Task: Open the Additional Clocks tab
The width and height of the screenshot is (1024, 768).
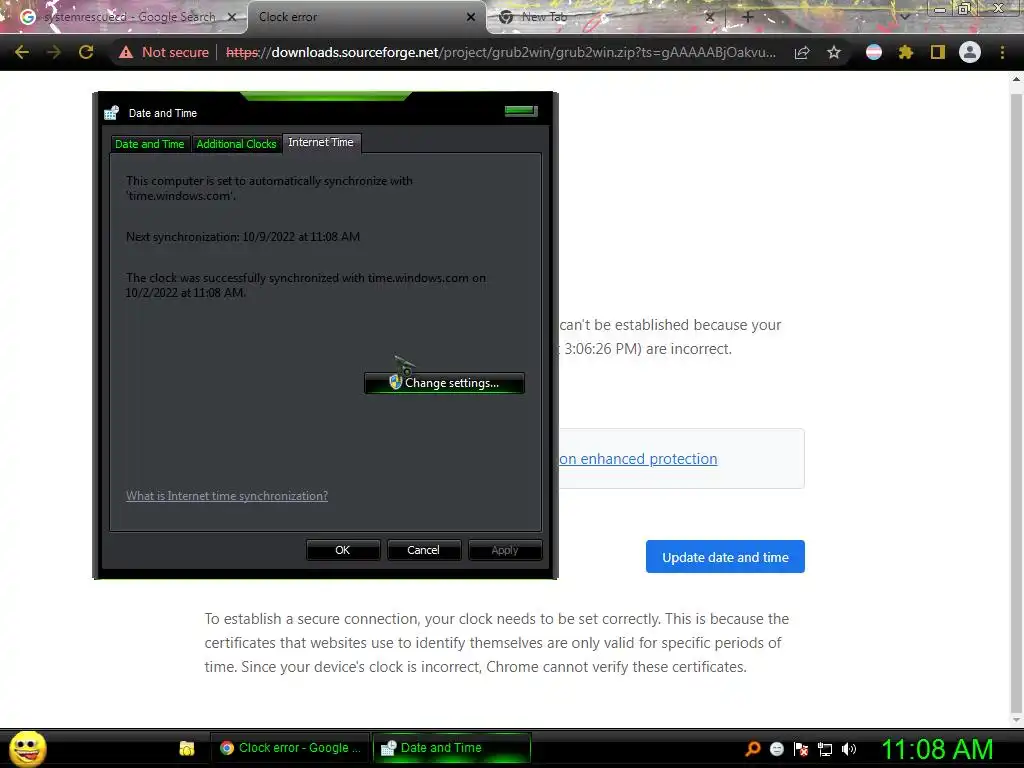Action: pos(236,144)
